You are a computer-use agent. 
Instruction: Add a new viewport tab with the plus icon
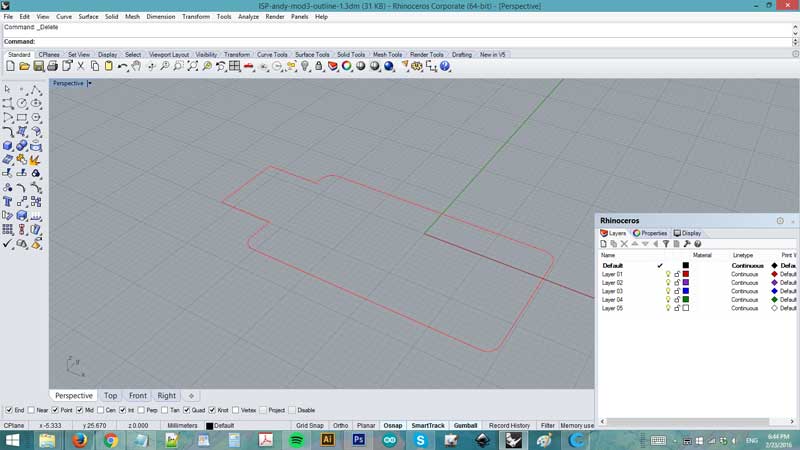pos(191,395)
